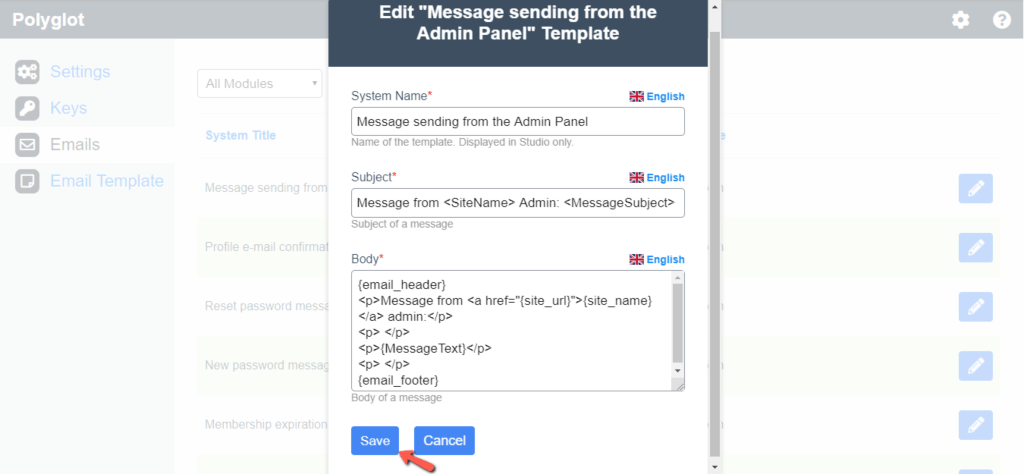This screenshot has height=474, width=1024.
Task: Switch System Name language via English link
Action: click(657, 97)
